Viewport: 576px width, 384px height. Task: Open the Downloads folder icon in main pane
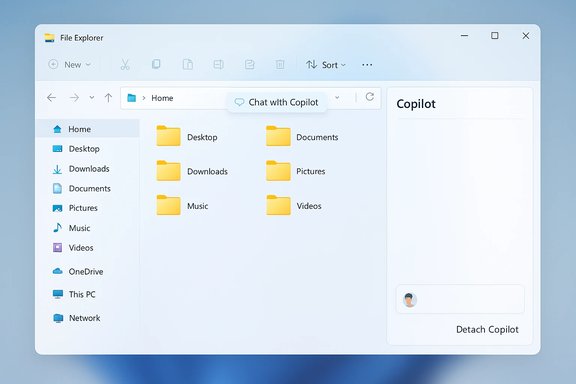click(168, 171)
